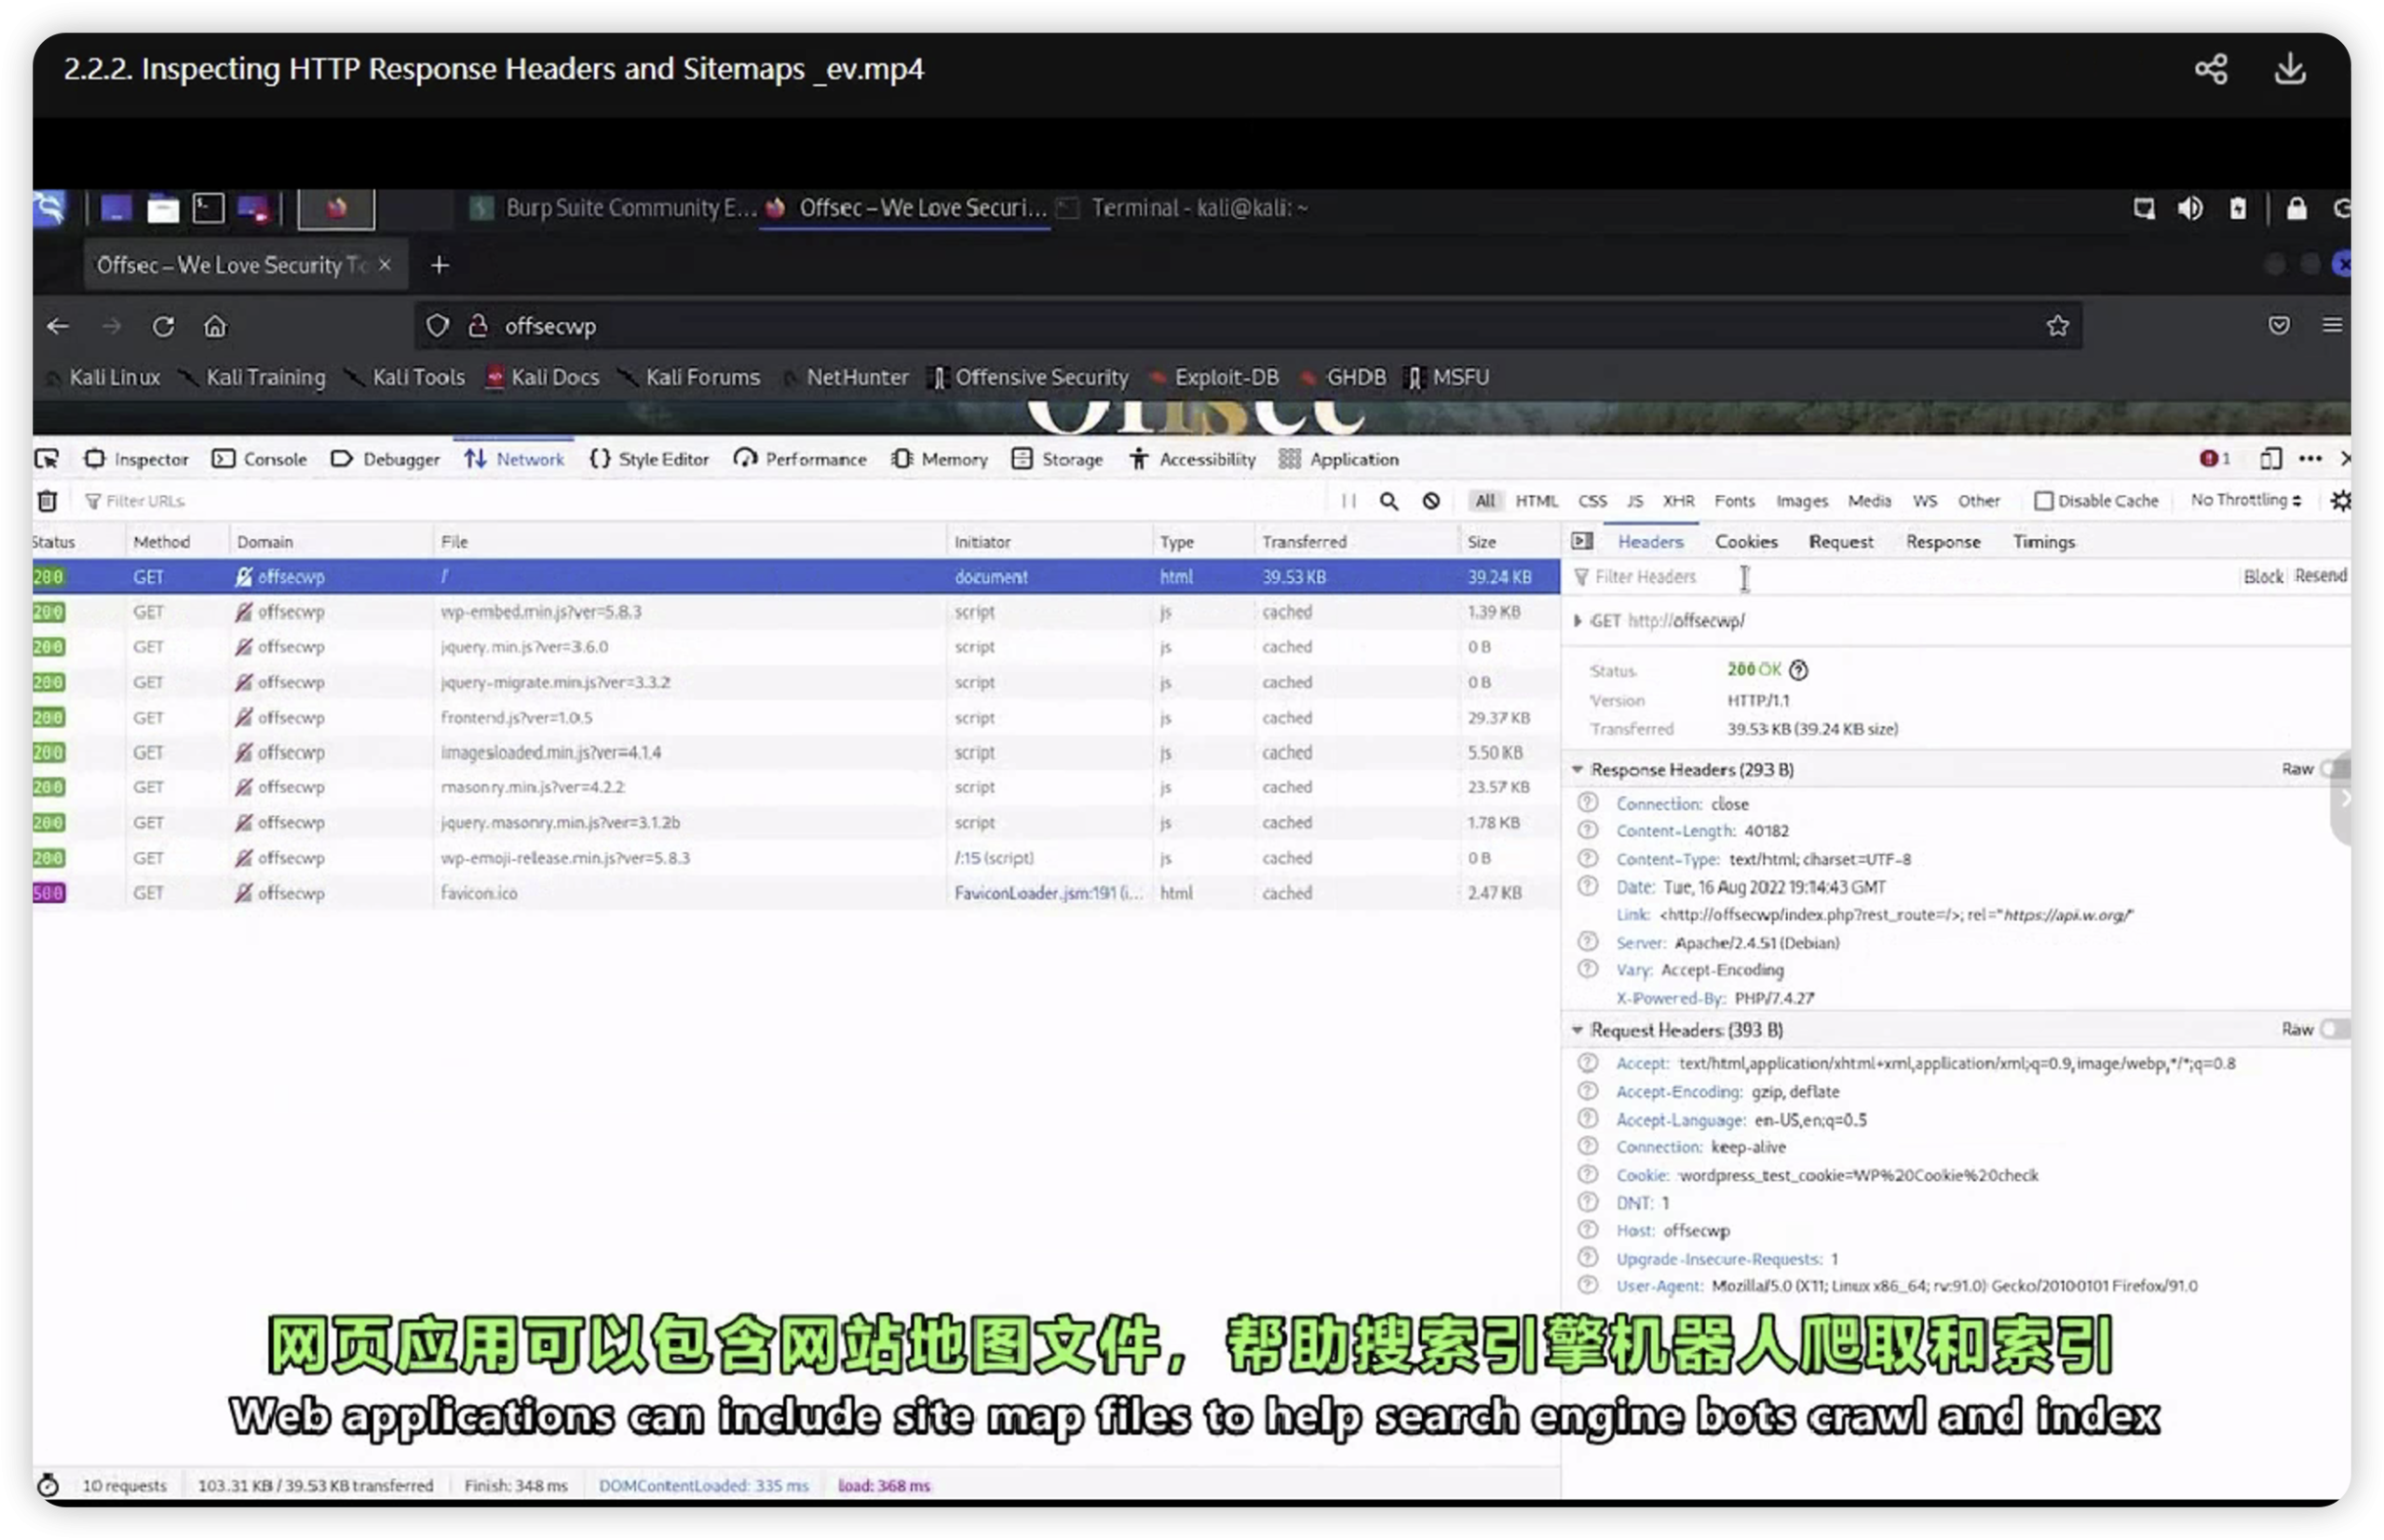Click the Resend button
The width and height of the screenshot is (2384, 1540).
tap(2319, 576)
